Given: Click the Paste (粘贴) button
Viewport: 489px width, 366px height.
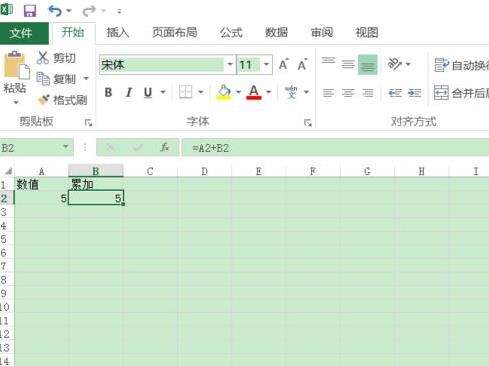Looking at the screenshot, I should click(x=15, y=77).
